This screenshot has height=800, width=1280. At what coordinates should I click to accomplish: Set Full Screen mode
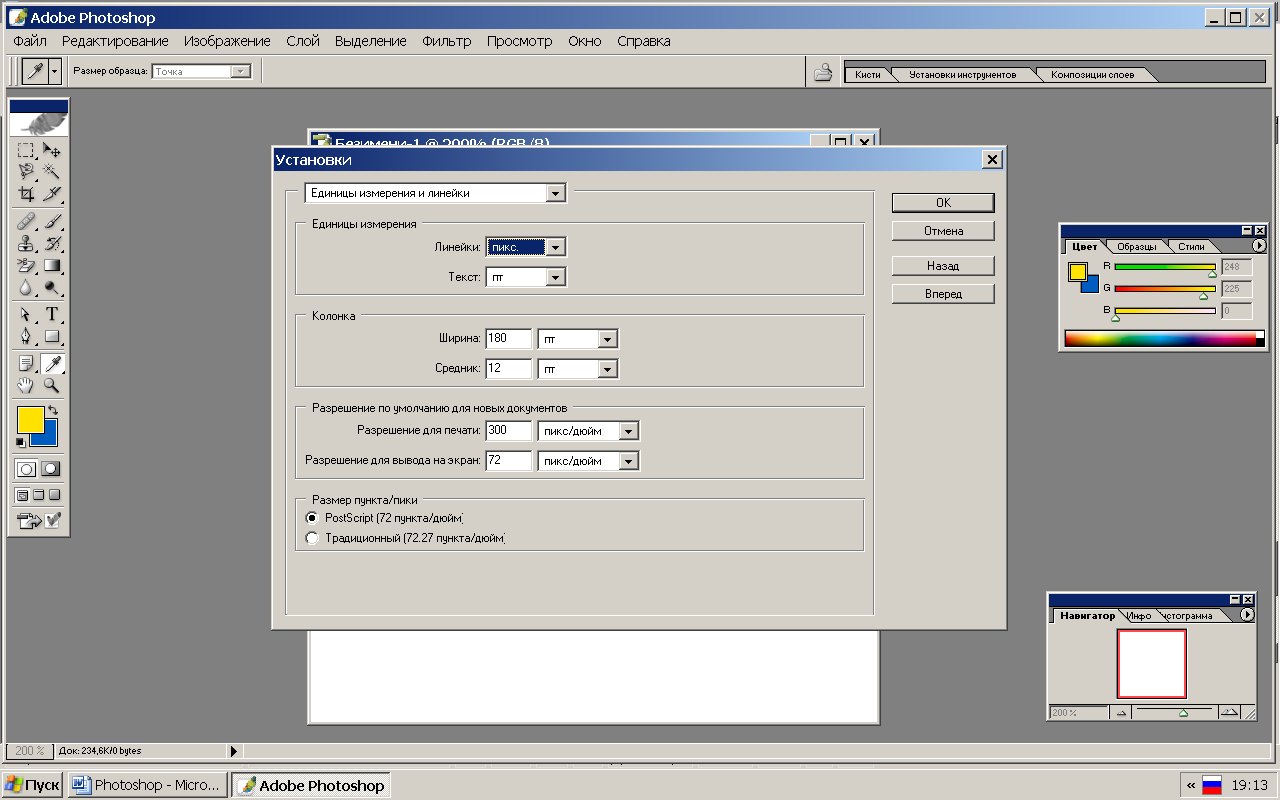click(x=56, y=494)
